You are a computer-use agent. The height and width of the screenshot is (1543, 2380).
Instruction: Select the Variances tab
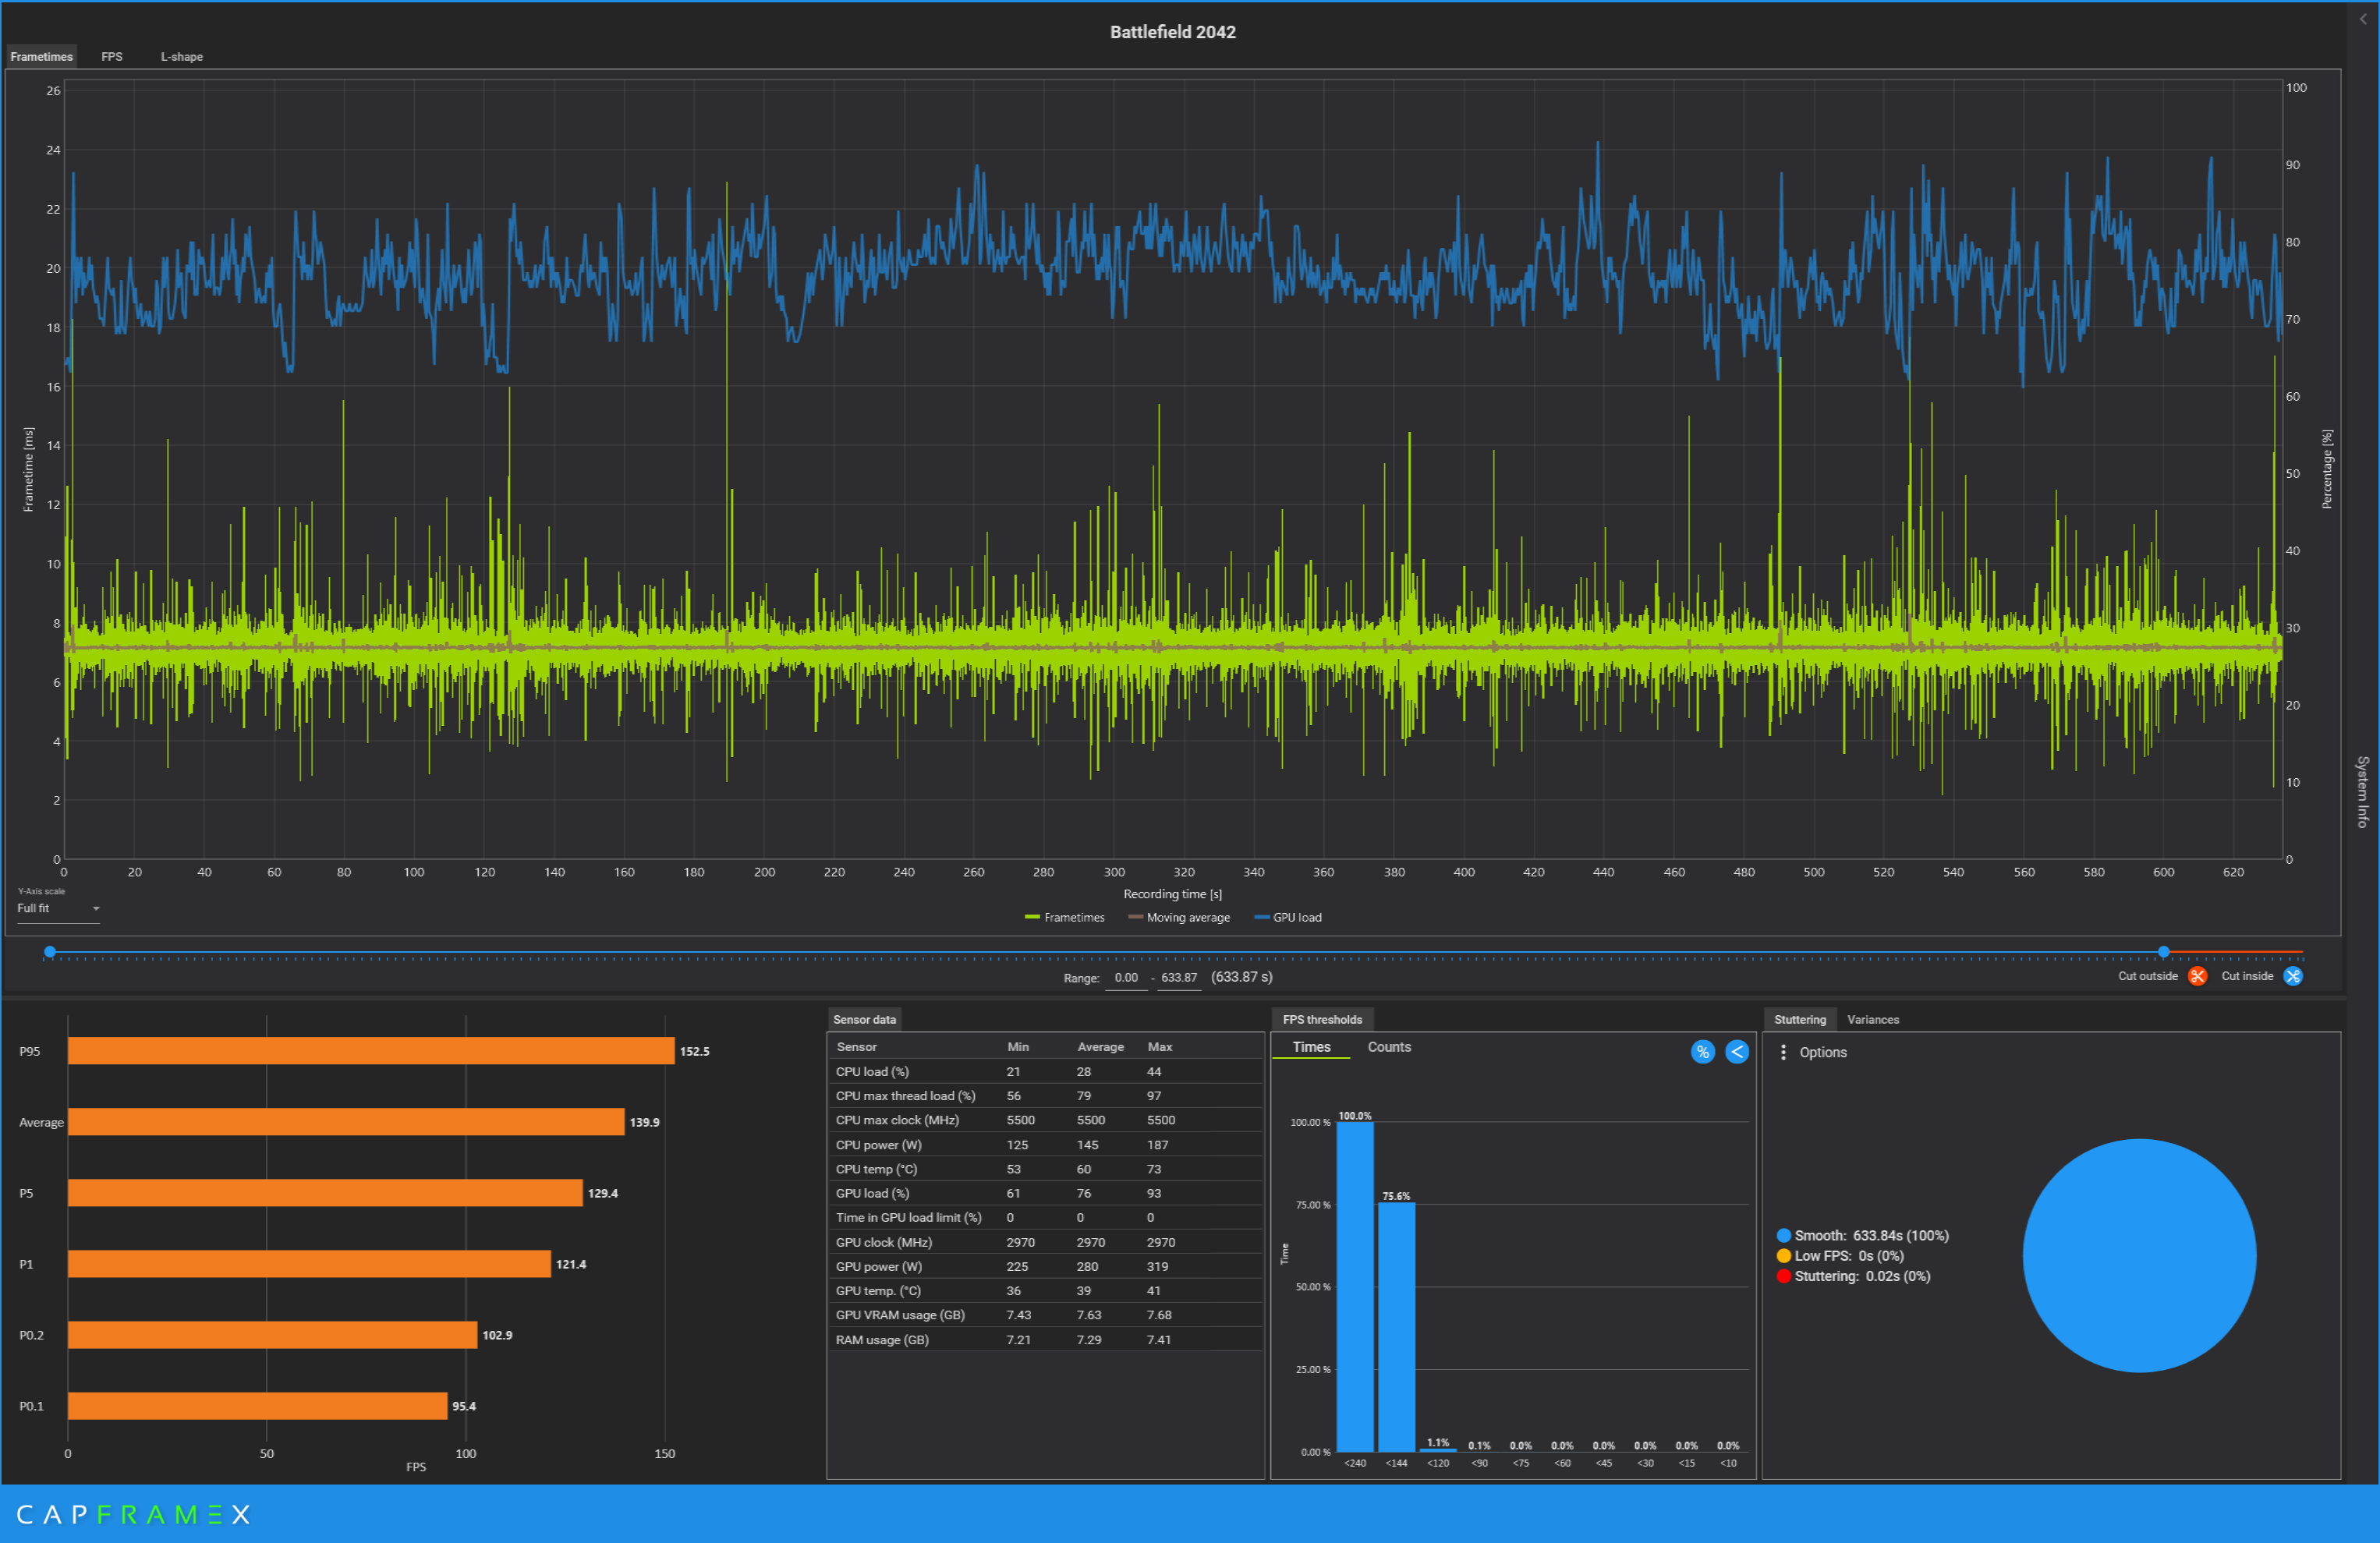(x=1872, y=1020)
